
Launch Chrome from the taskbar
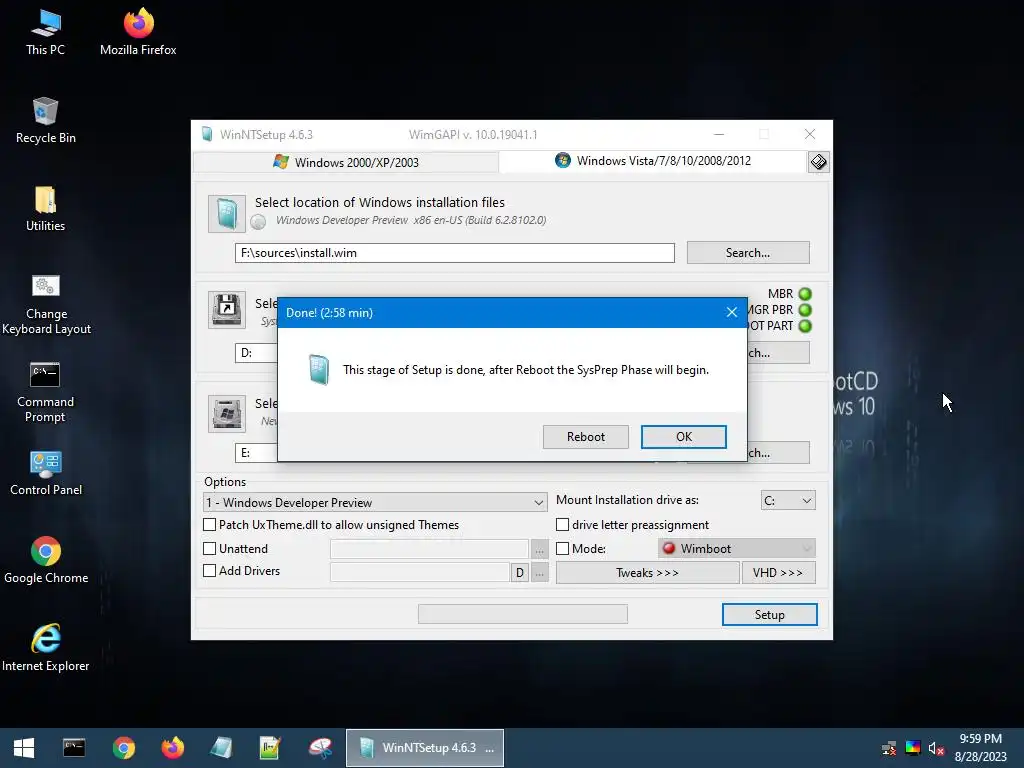pos(123,748)
